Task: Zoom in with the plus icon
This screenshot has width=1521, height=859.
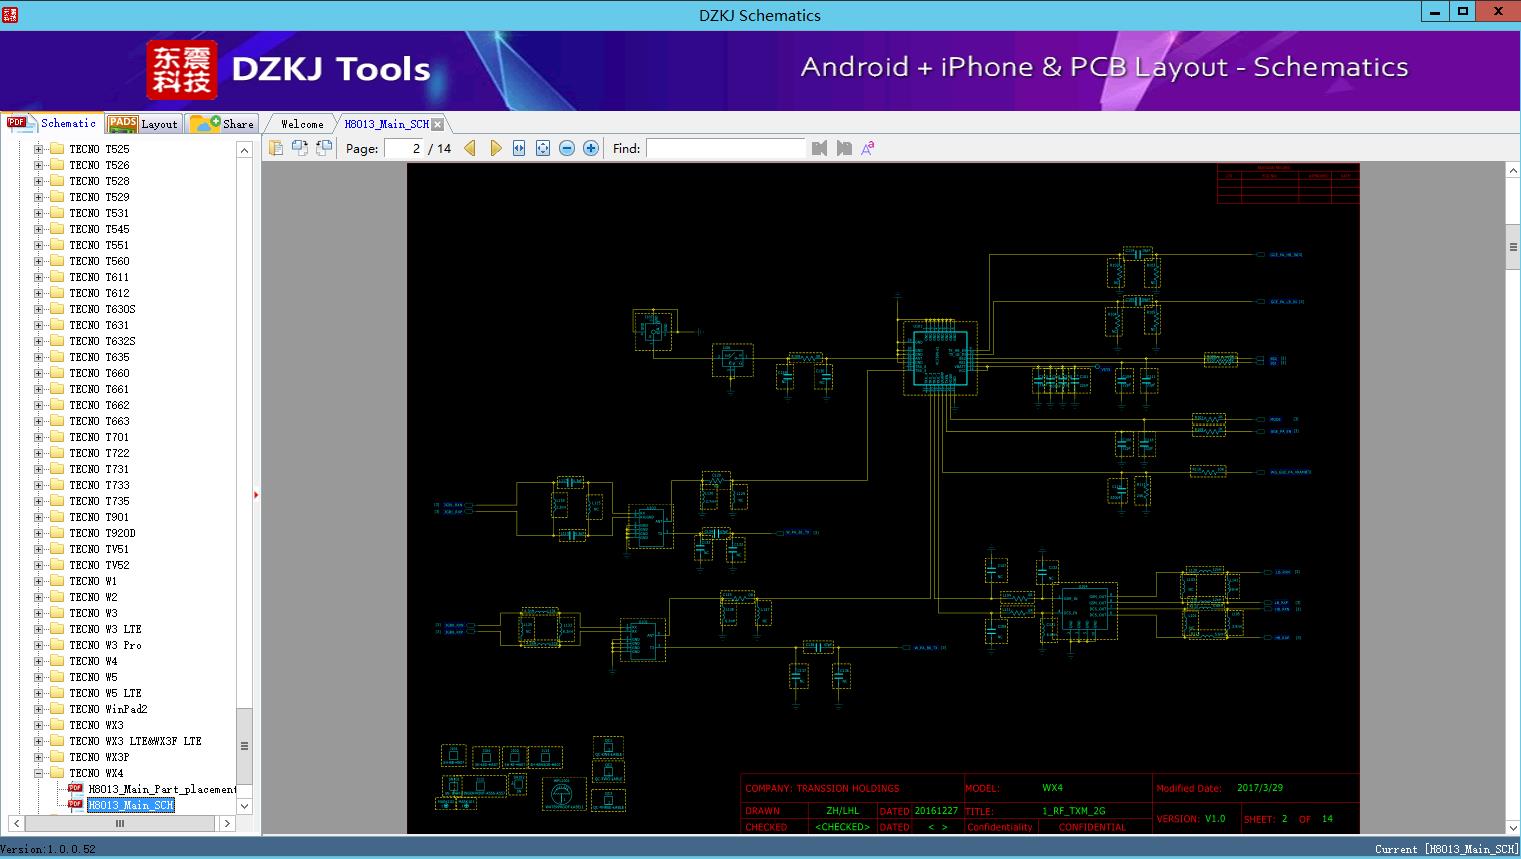Action: coord(591,148)
